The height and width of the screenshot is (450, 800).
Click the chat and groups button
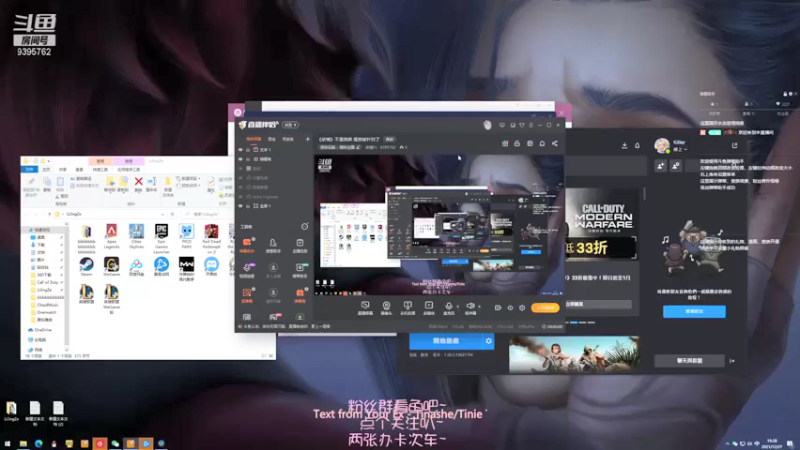point(689,361)
